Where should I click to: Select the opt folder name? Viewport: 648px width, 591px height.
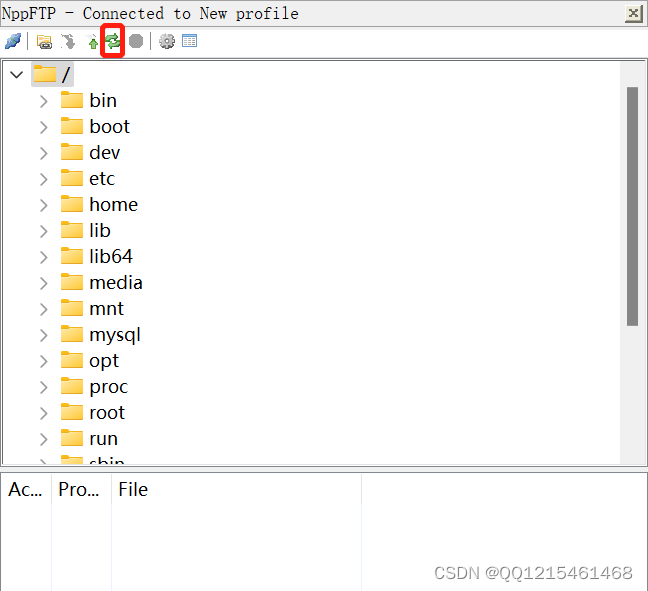click(x=104, y=361)
